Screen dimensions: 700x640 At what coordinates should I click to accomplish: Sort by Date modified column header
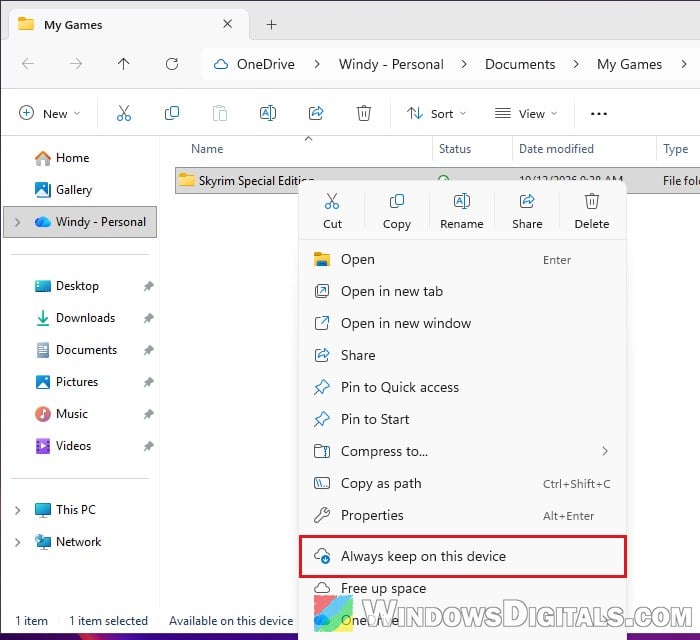pos(556,149)
